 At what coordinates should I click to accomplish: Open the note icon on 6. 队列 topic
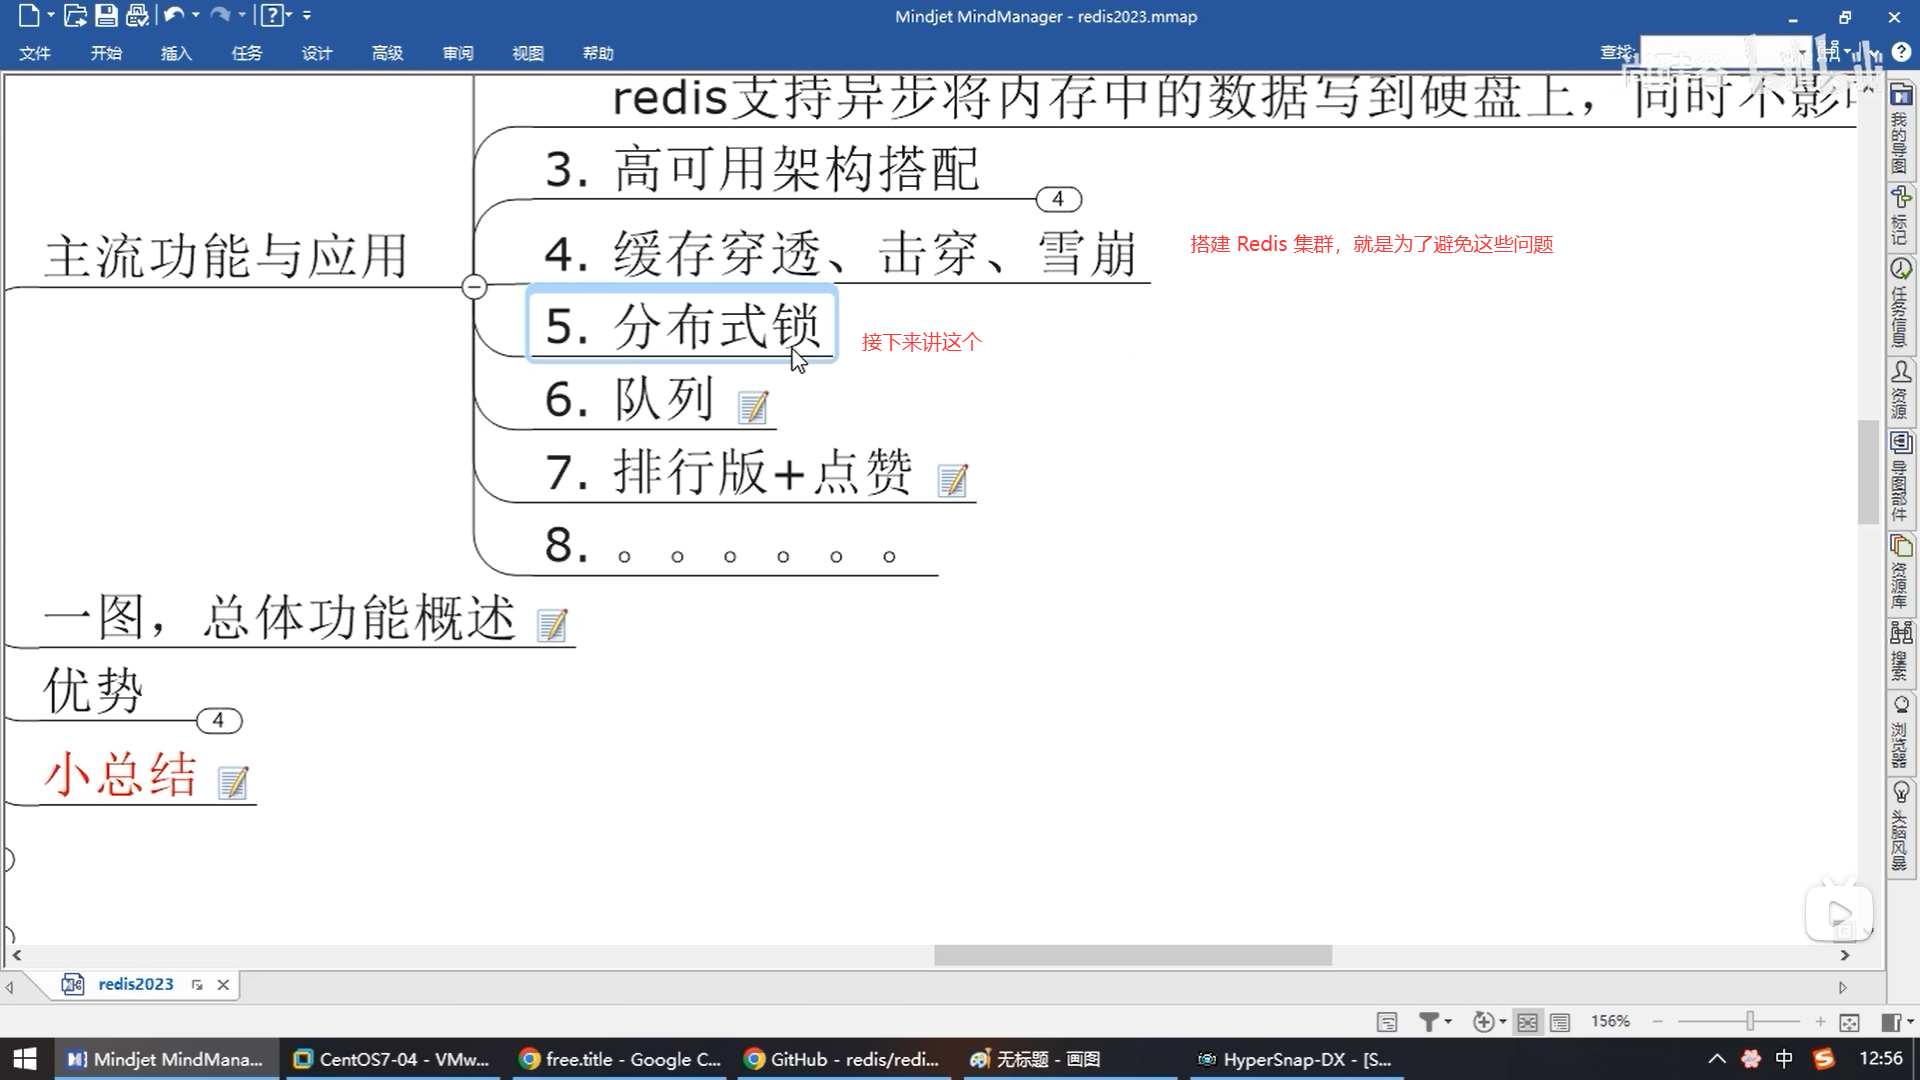click(752, 407)
